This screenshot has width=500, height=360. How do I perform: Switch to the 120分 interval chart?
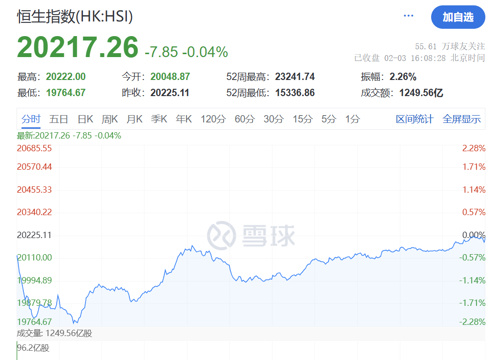pyautogui.click(x=213, y=119)
